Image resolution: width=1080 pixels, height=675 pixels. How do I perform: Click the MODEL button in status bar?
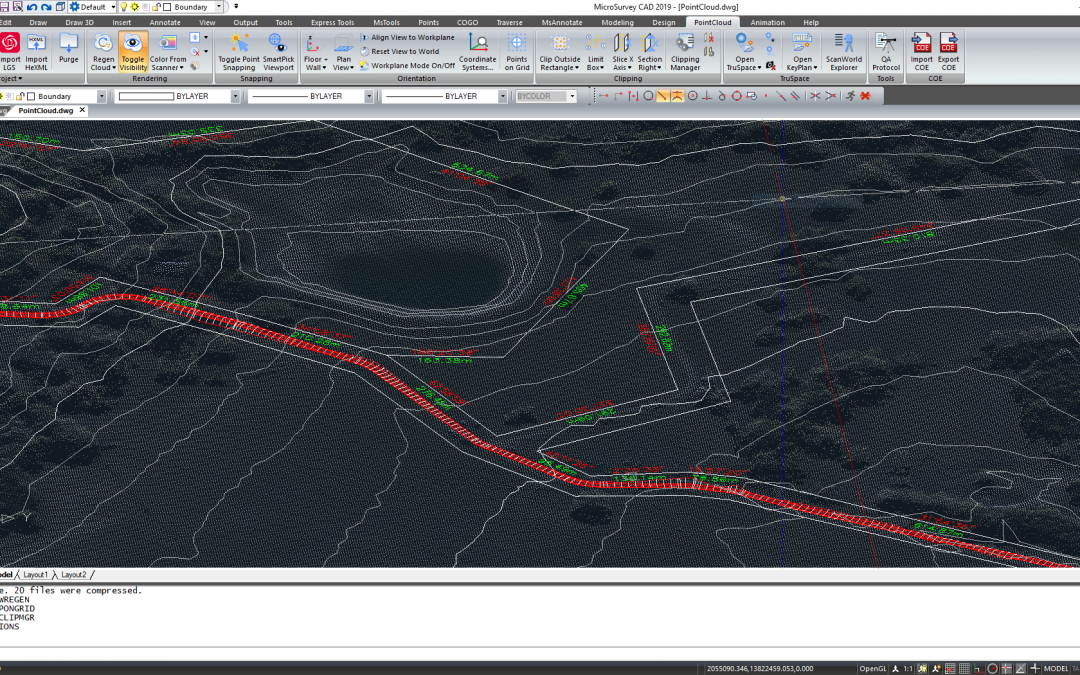pos(1055,668)
